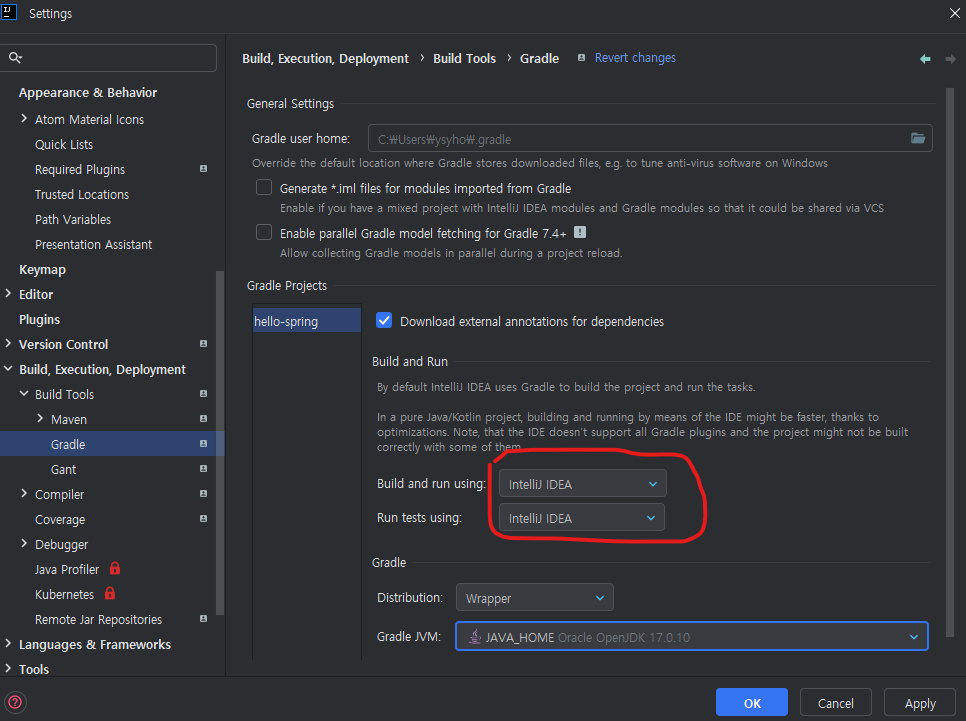Viewport: 966px width, 721px height.
Task: Expand the Tools settings section
Action: pos(8,669)
